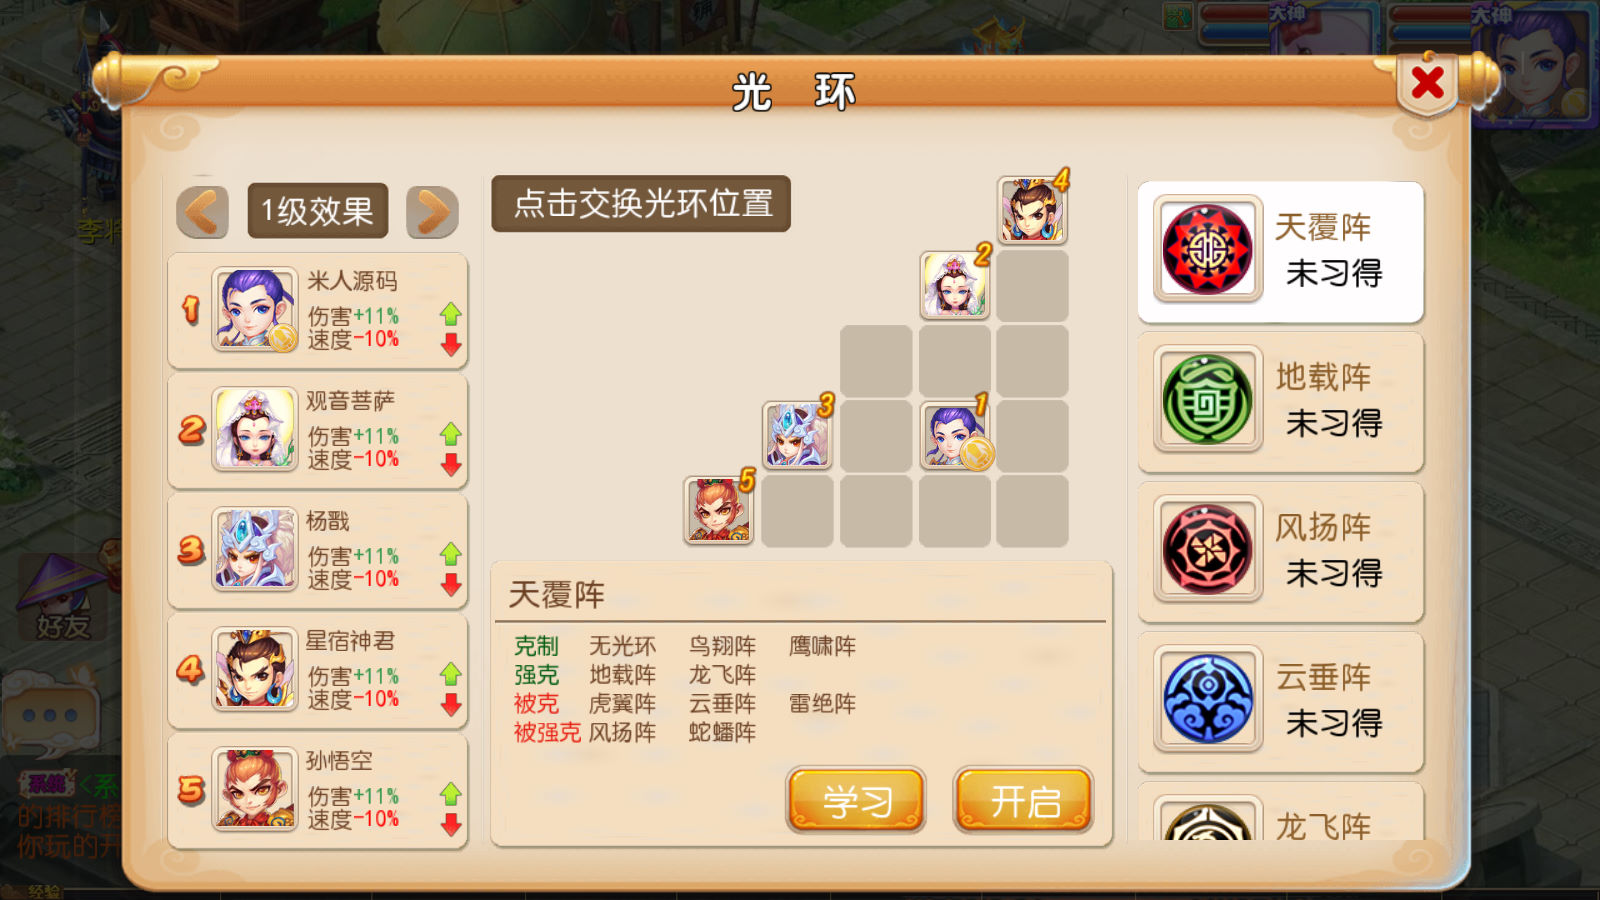Screen dimensions: 1600x900
Task: Tap the 孙悟空 avatar on the formation grid
Action: point(719,510)
